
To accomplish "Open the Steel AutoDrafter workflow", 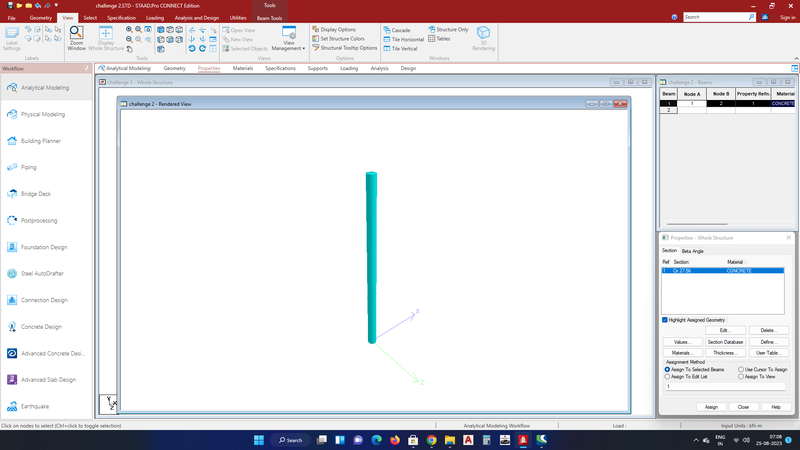I will (x=41, y=273).
